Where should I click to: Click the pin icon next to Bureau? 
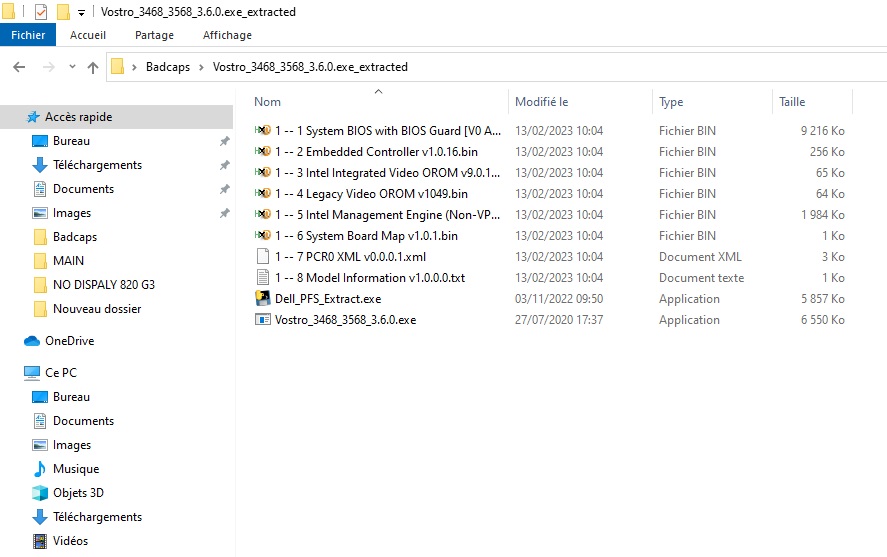pyautogui.click(x=225, y=141)
